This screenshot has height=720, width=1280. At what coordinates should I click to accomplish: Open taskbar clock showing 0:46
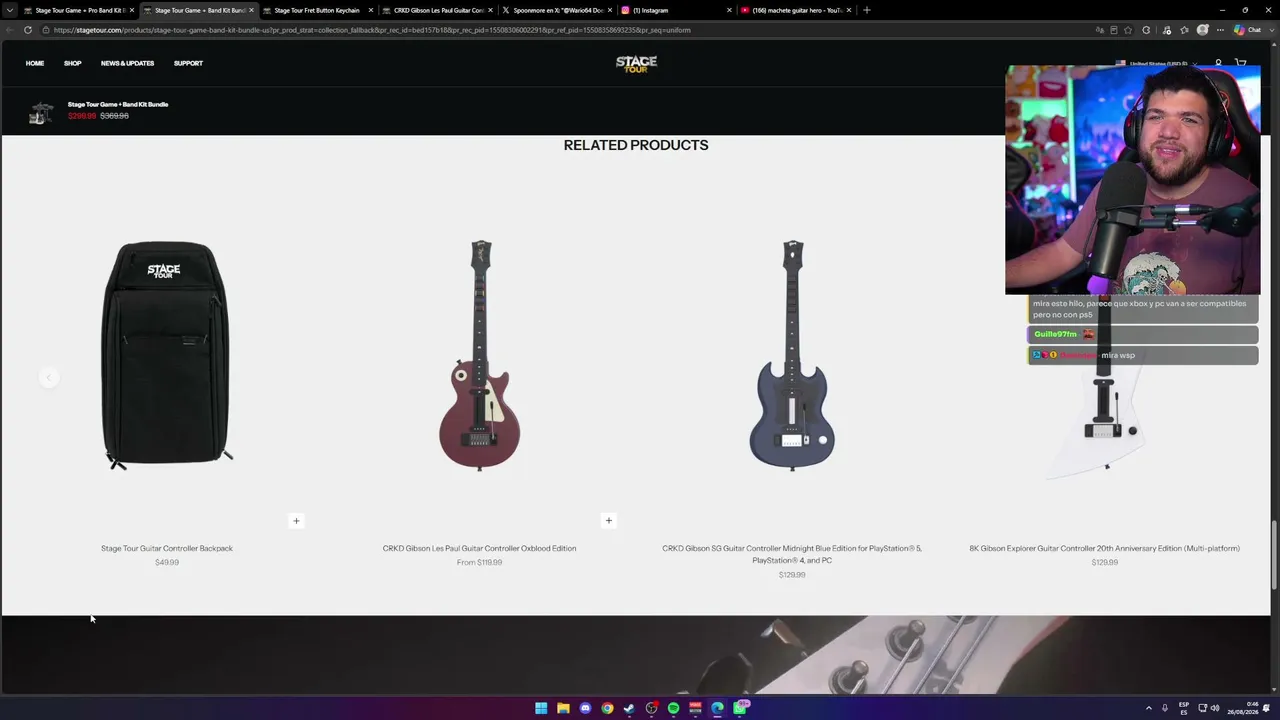click(x=1243, y=708)
